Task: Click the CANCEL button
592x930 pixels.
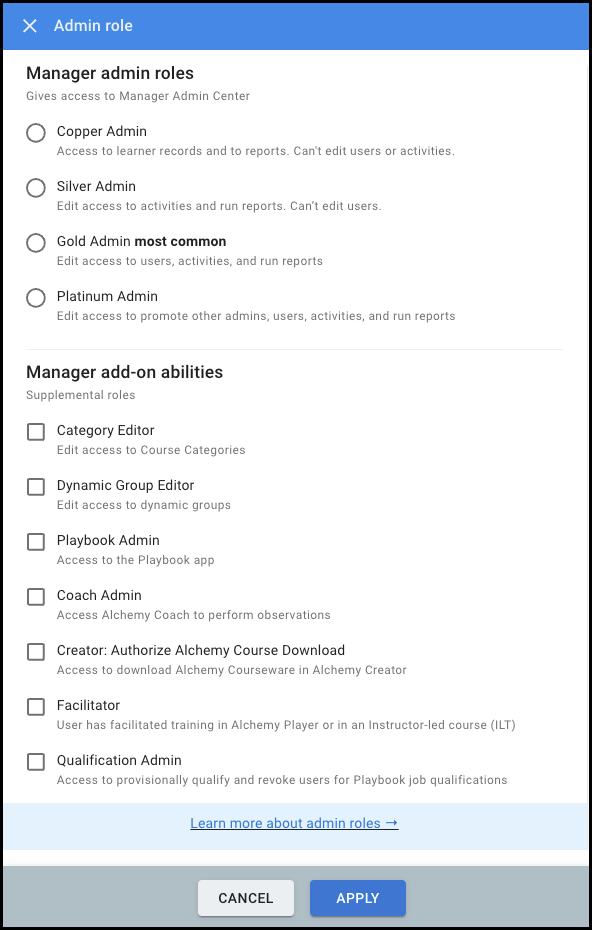Action: (245, 897)
